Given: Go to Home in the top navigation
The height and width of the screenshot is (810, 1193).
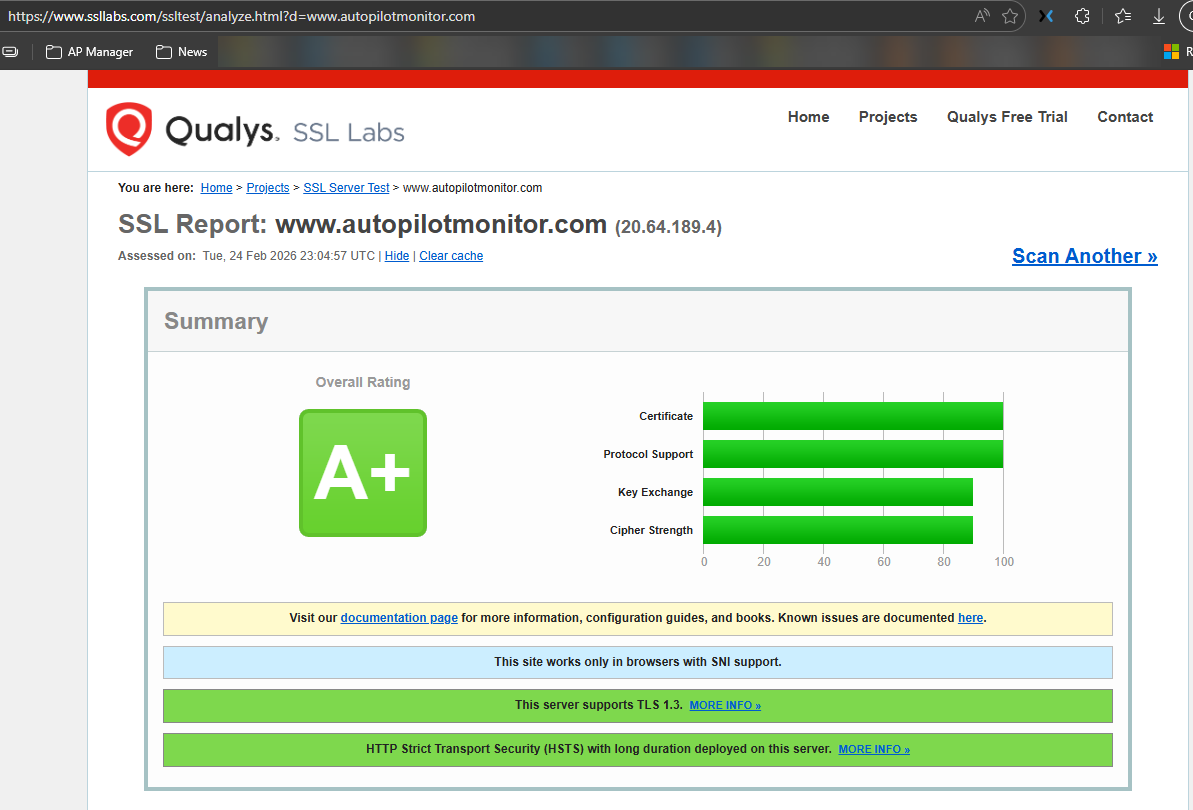Looking at the screenshot, I should pos(808,116).
